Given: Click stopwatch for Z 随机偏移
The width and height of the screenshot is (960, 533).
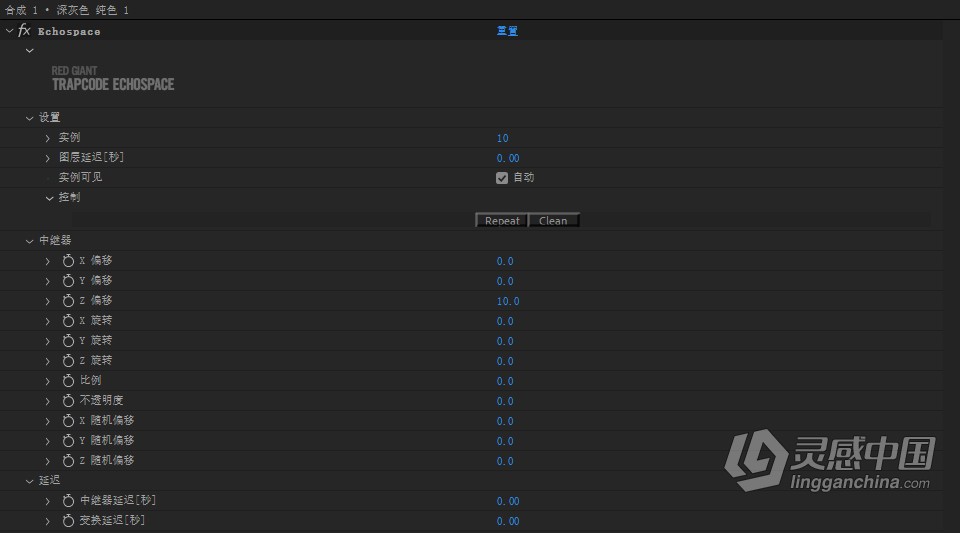Looking at the screenshot, I should click(68, 461).
